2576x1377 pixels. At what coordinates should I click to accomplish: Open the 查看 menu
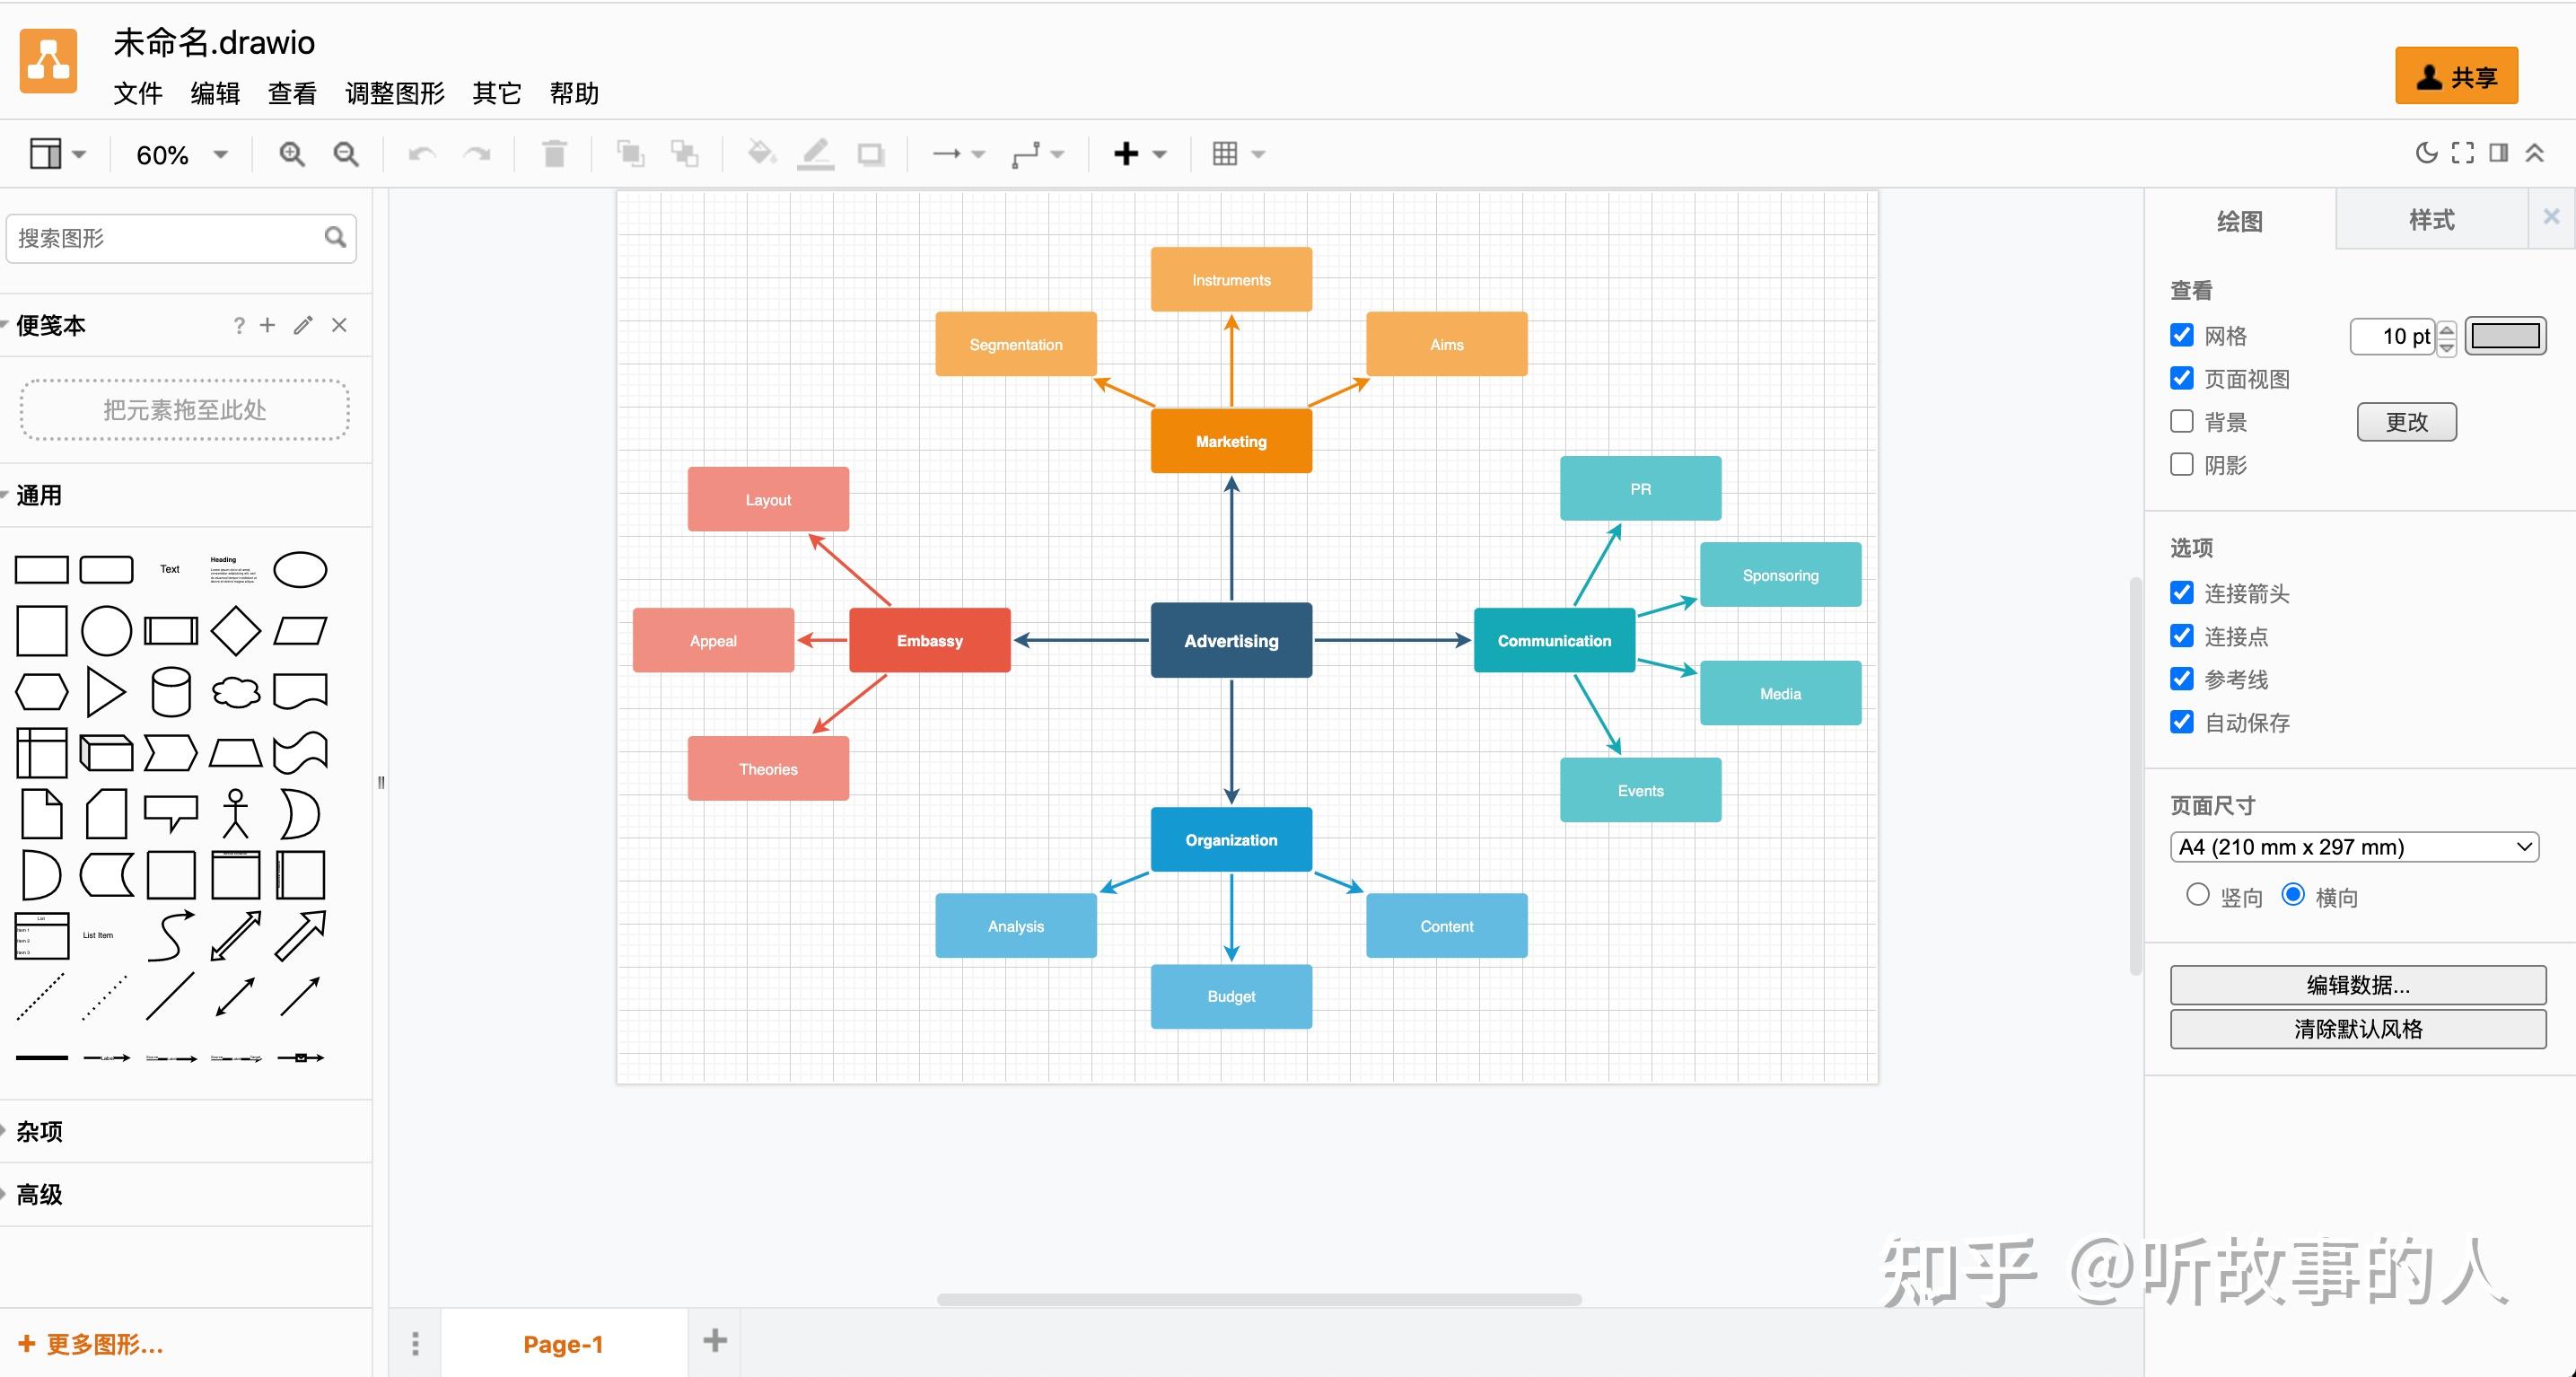coord(292,93)
